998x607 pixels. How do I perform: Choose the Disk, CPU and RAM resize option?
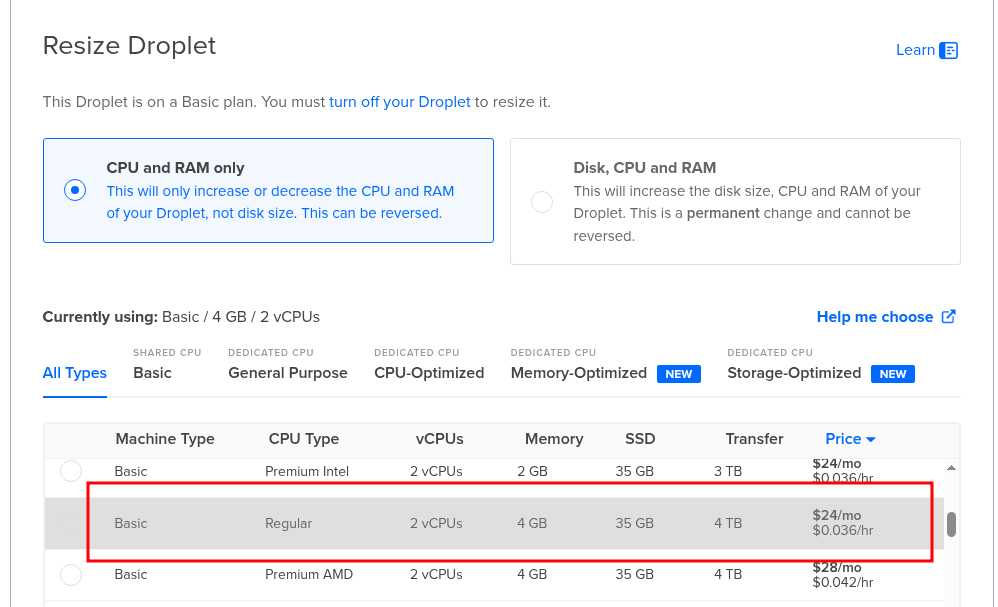[542, 202]
